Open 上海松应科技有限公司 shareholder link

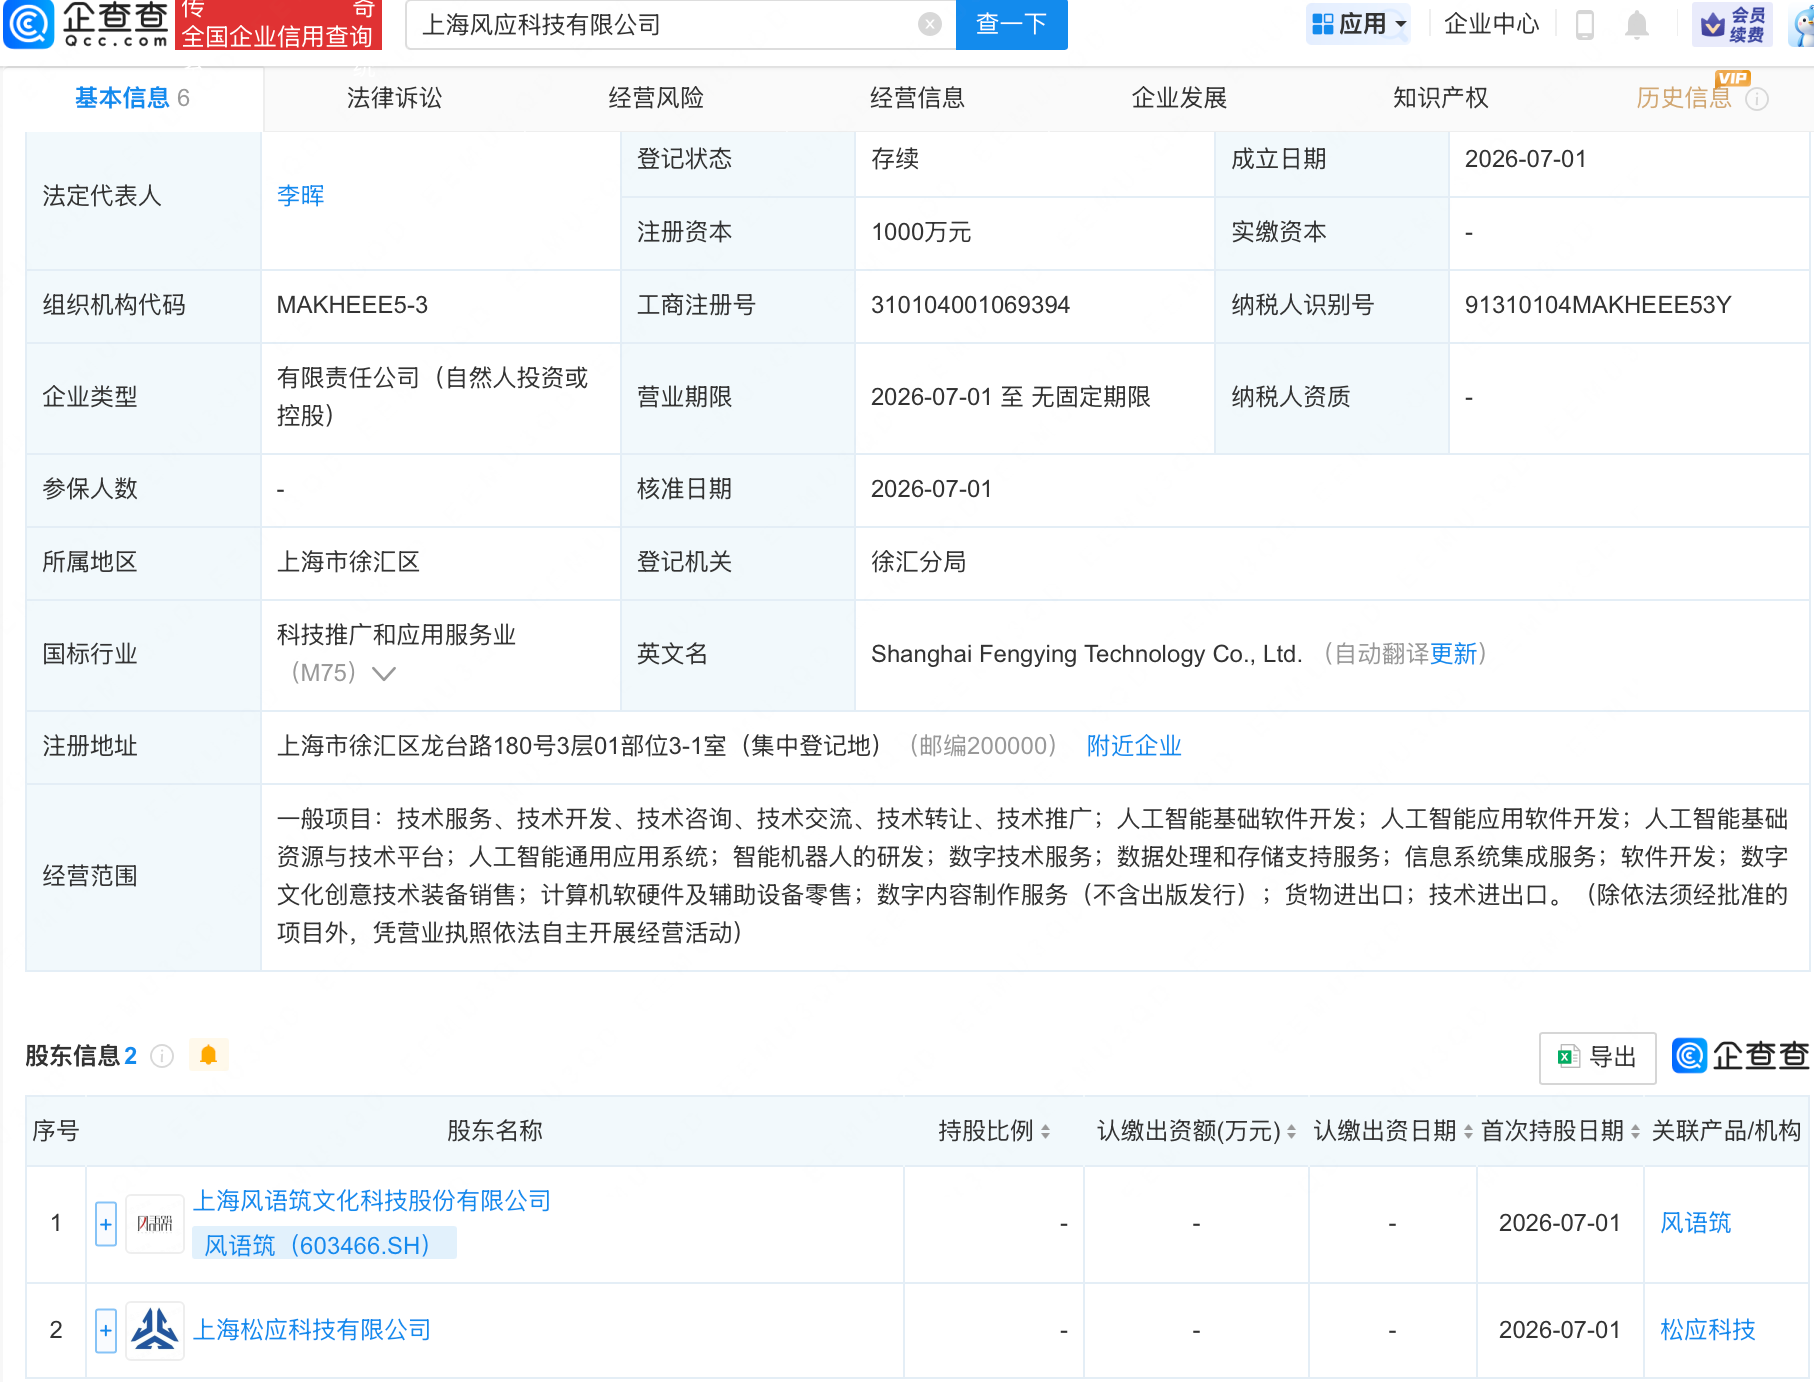312,1330
